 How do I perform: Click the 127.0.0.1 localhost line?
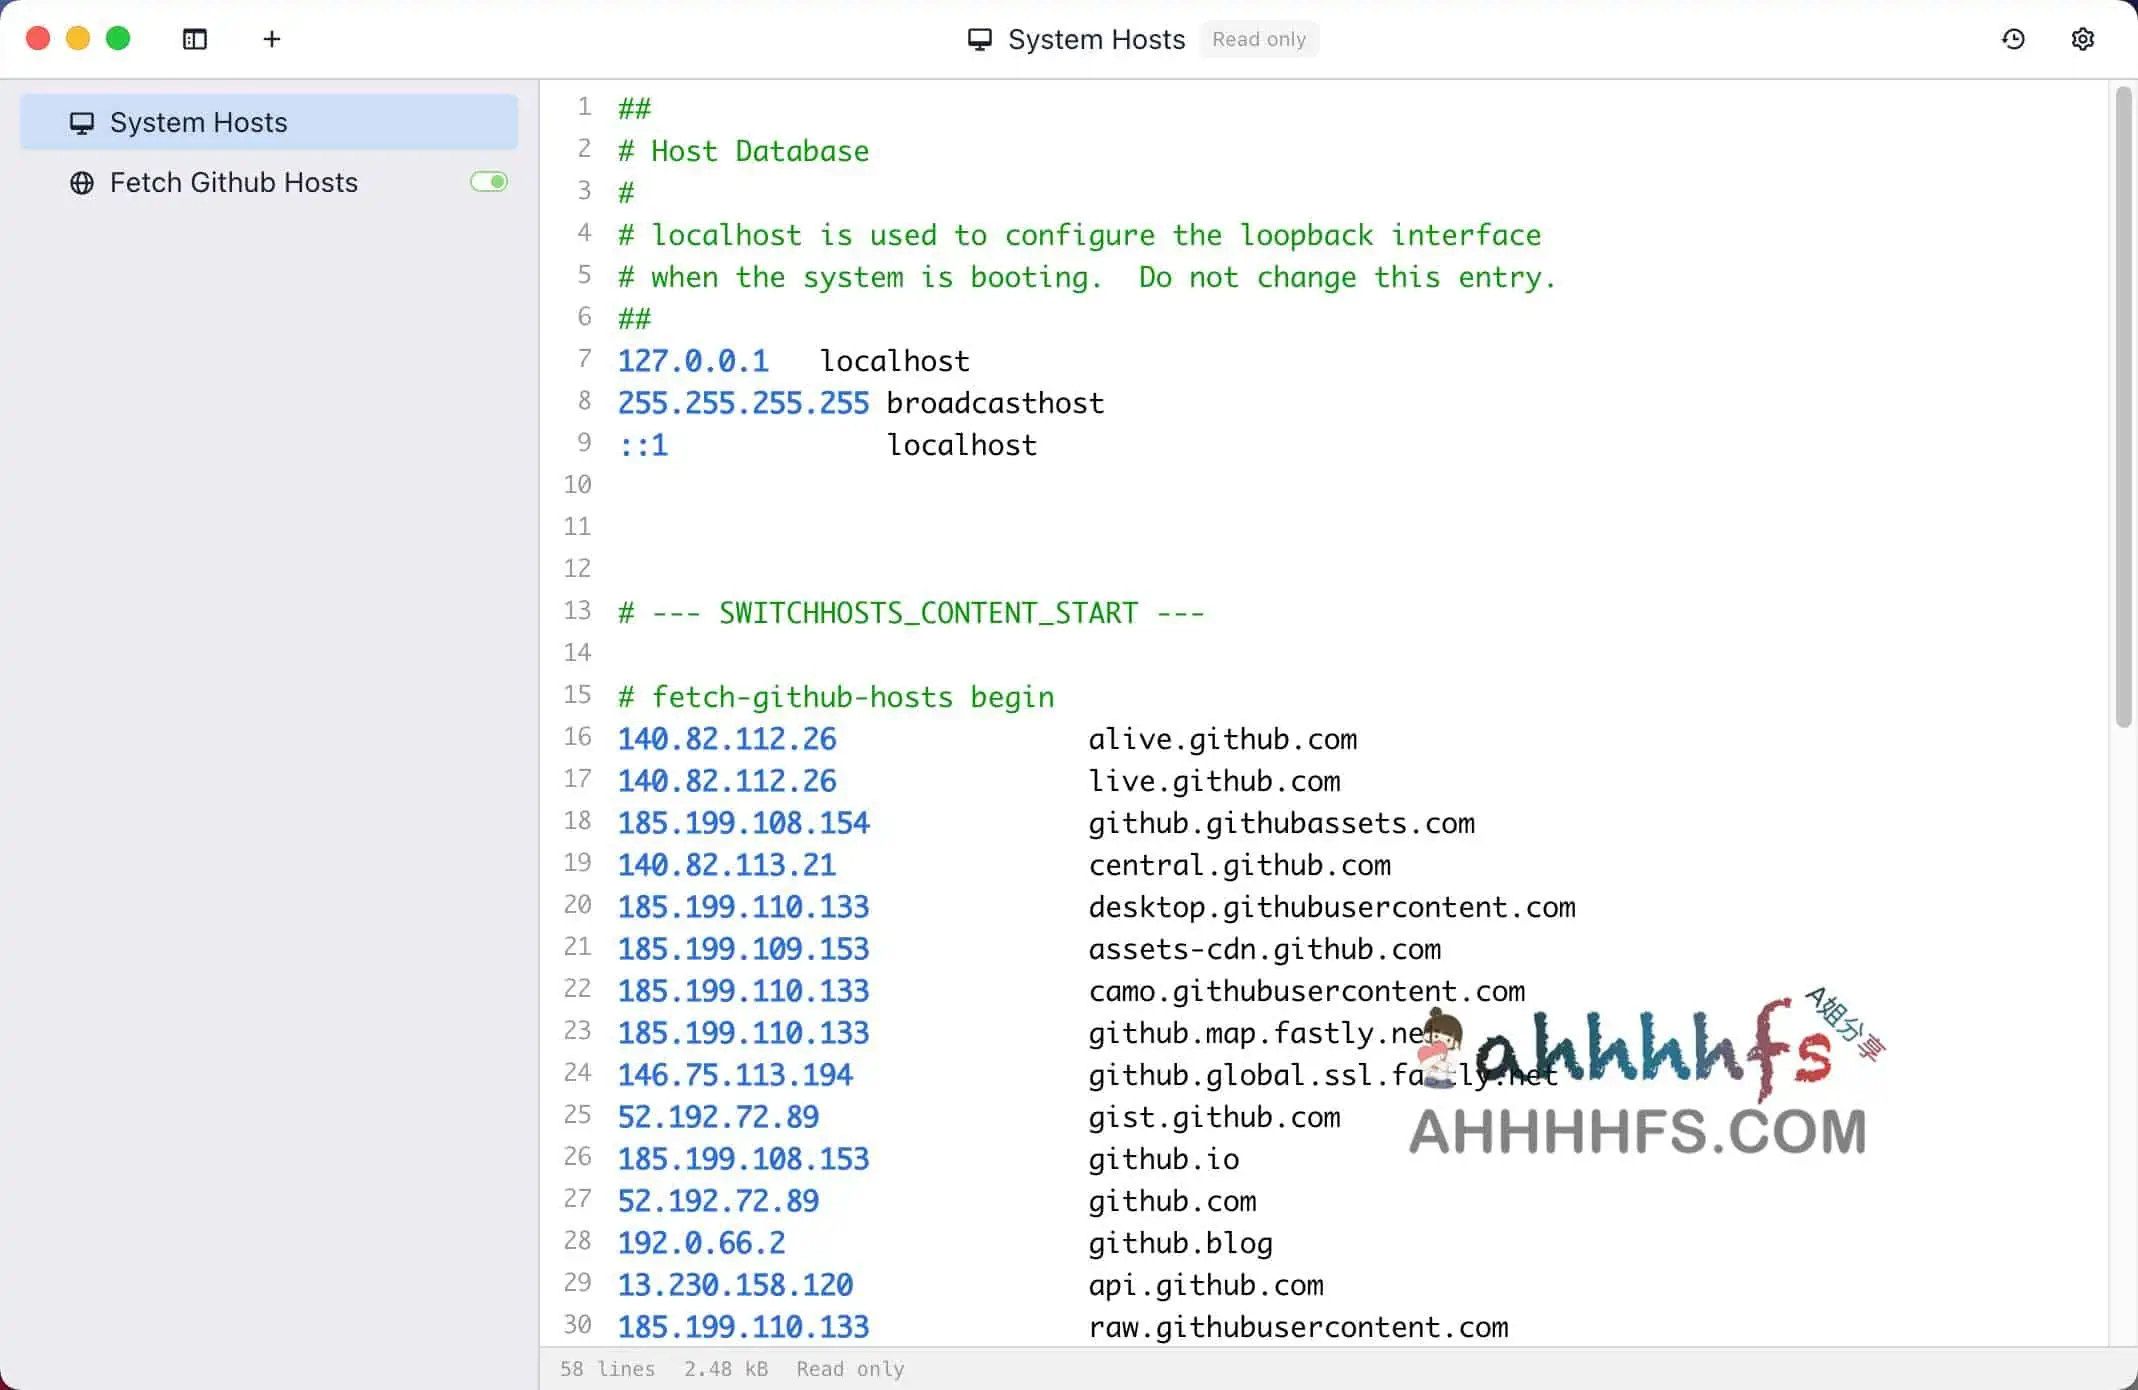pos(793,361)
